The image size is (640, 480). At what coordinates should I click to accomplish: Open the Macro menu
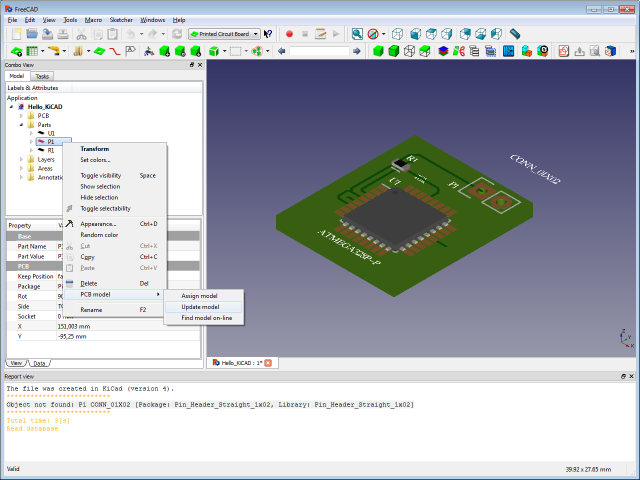[x=93, y=20]
